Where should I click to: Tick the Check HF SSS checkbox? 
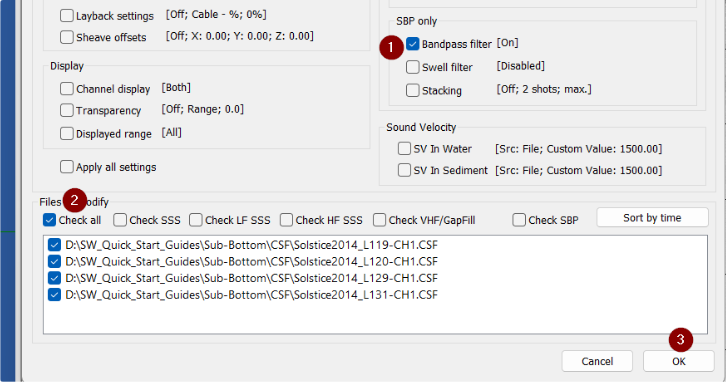287,220
